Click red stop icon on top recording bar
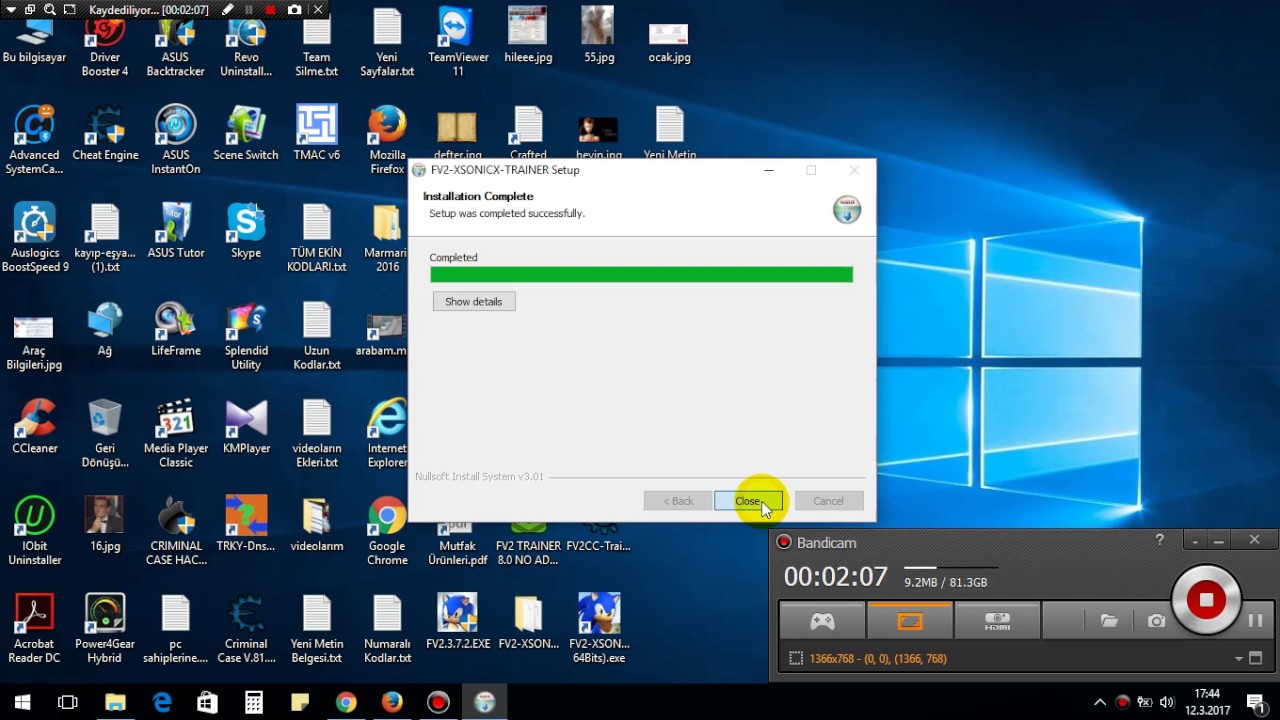The width and height of the screenshot is (1280, 720). [x=270, y=9]
